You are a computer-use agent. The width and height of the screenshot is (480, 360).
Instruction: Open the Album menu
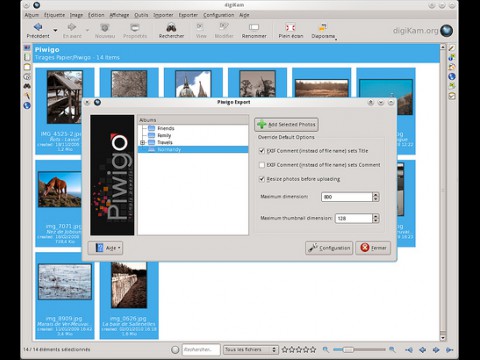[x=32, y=15]
